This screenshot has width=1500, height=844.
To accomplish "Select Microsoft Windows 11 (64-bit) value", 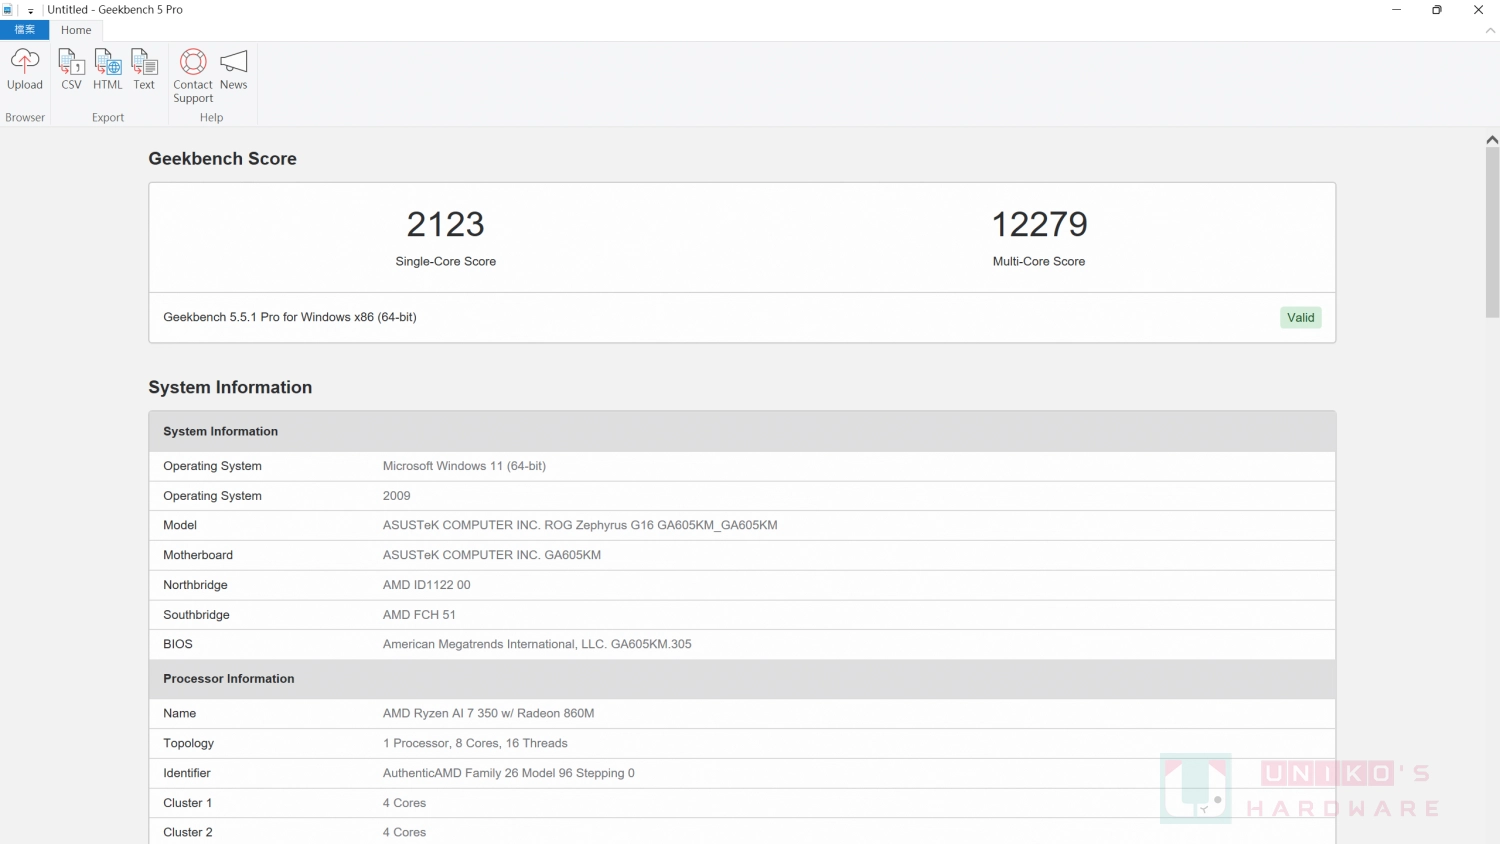I will coord(464,466).
